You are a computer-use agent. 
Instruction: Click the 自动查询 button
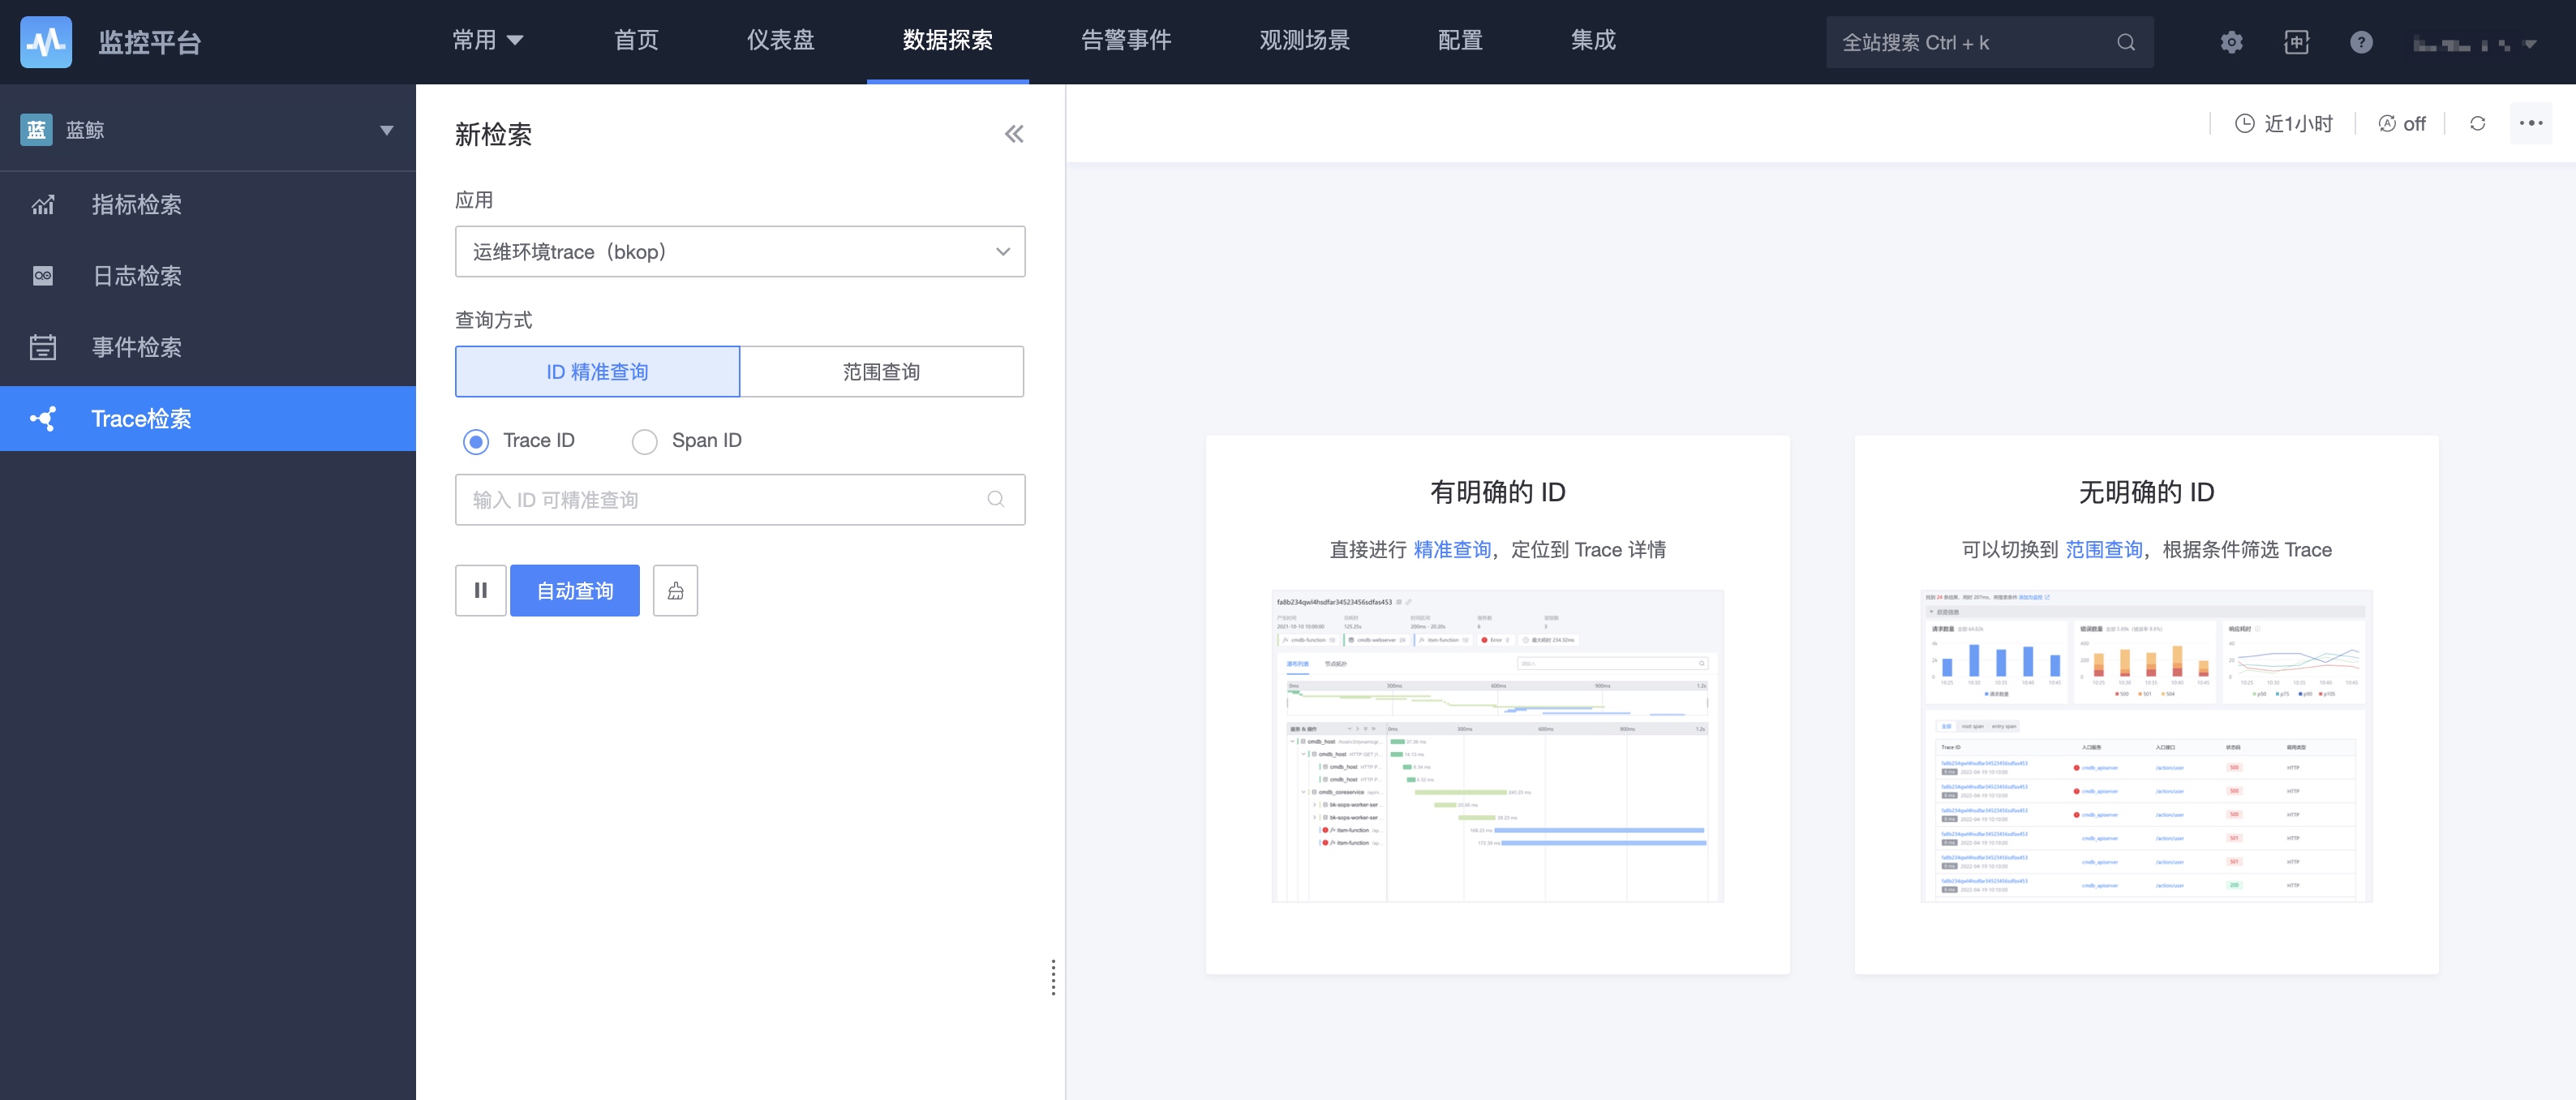[573, 589]
